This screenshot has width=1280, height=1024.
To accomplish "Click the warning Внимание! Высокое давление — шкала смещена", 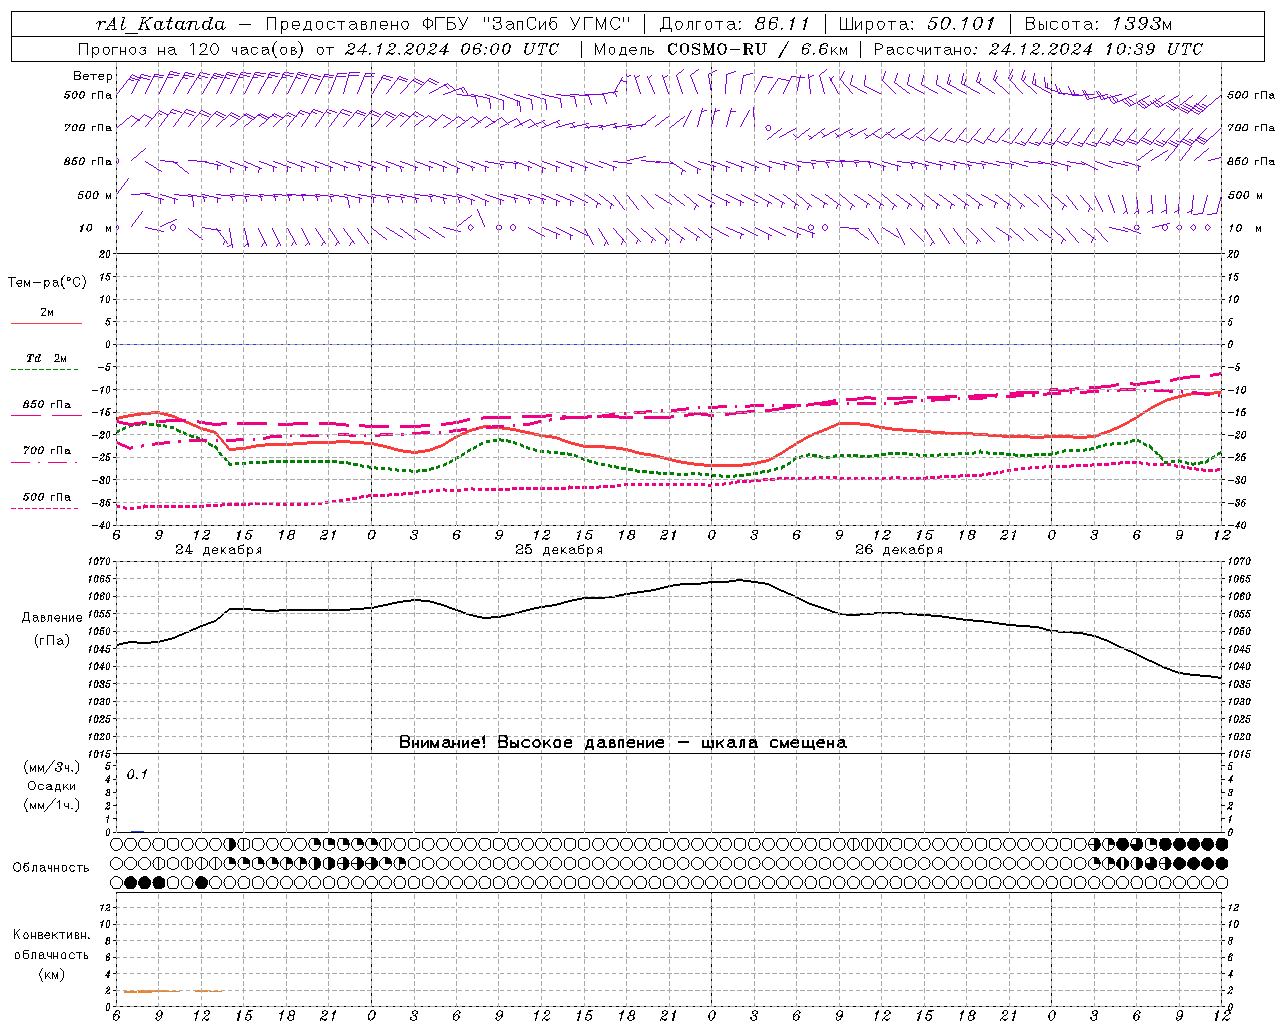I will (622, 743).
